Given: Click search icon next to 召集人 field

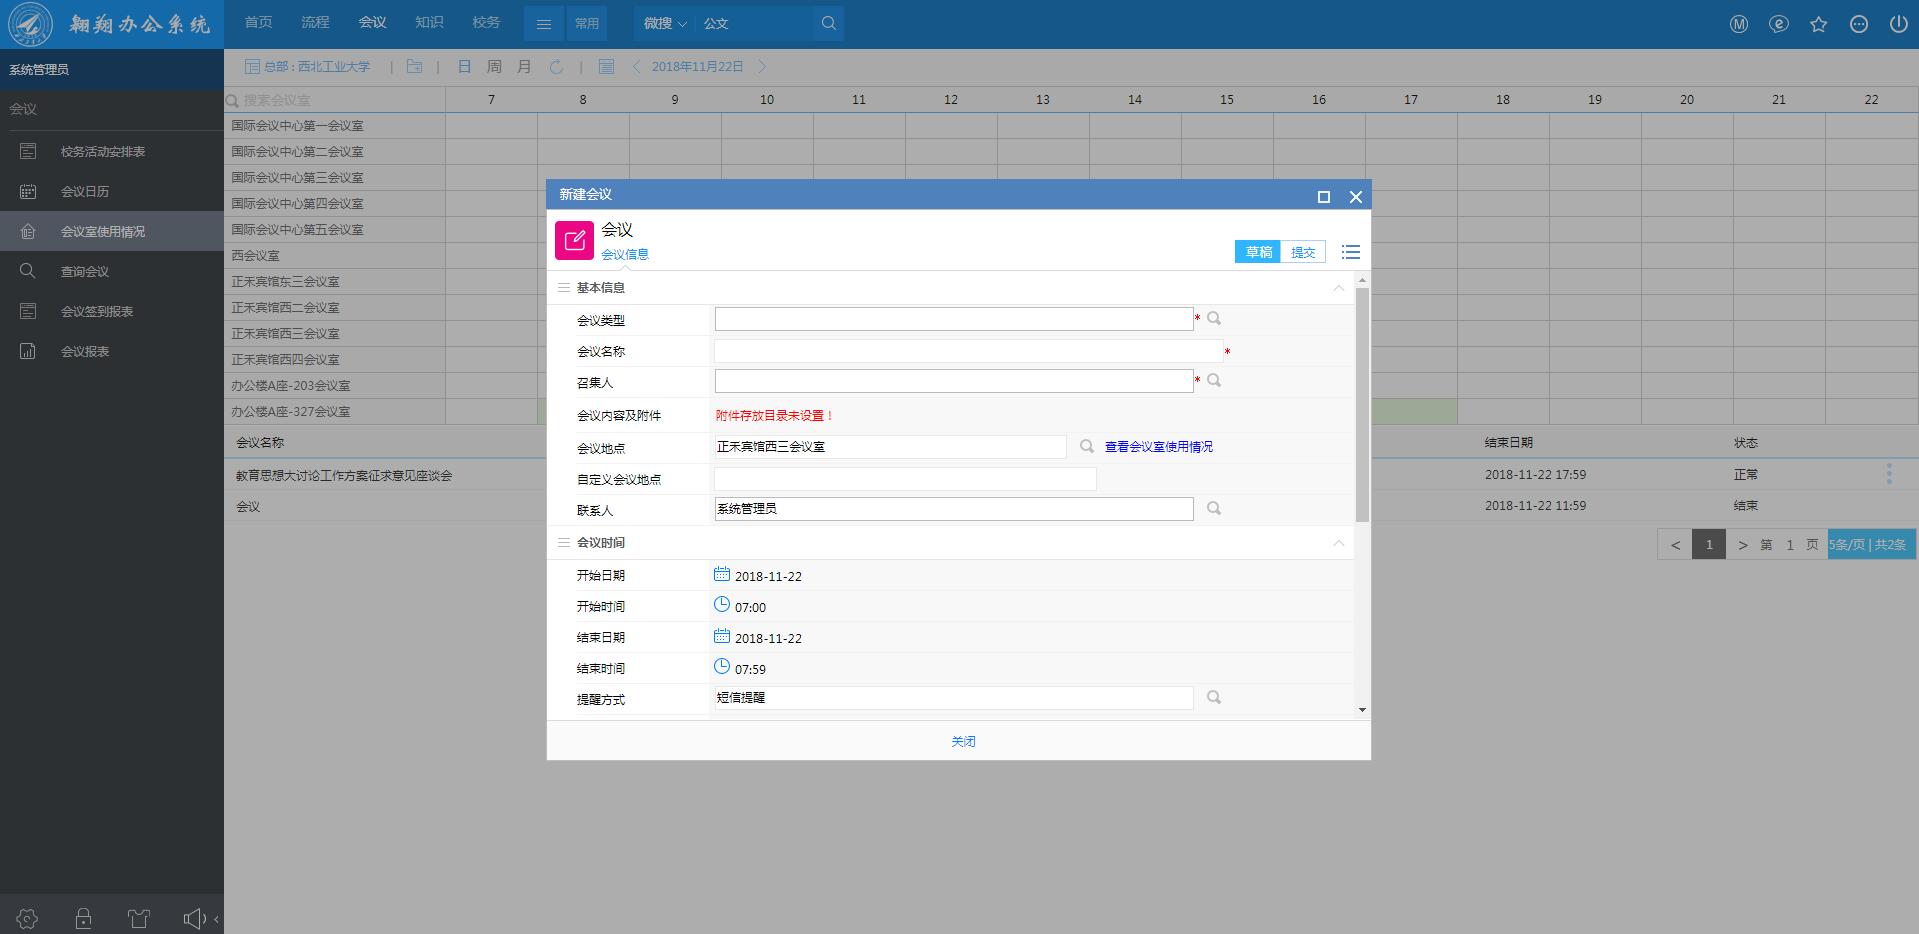Looking at the screenshot, I should click(x=1214, y=381).
